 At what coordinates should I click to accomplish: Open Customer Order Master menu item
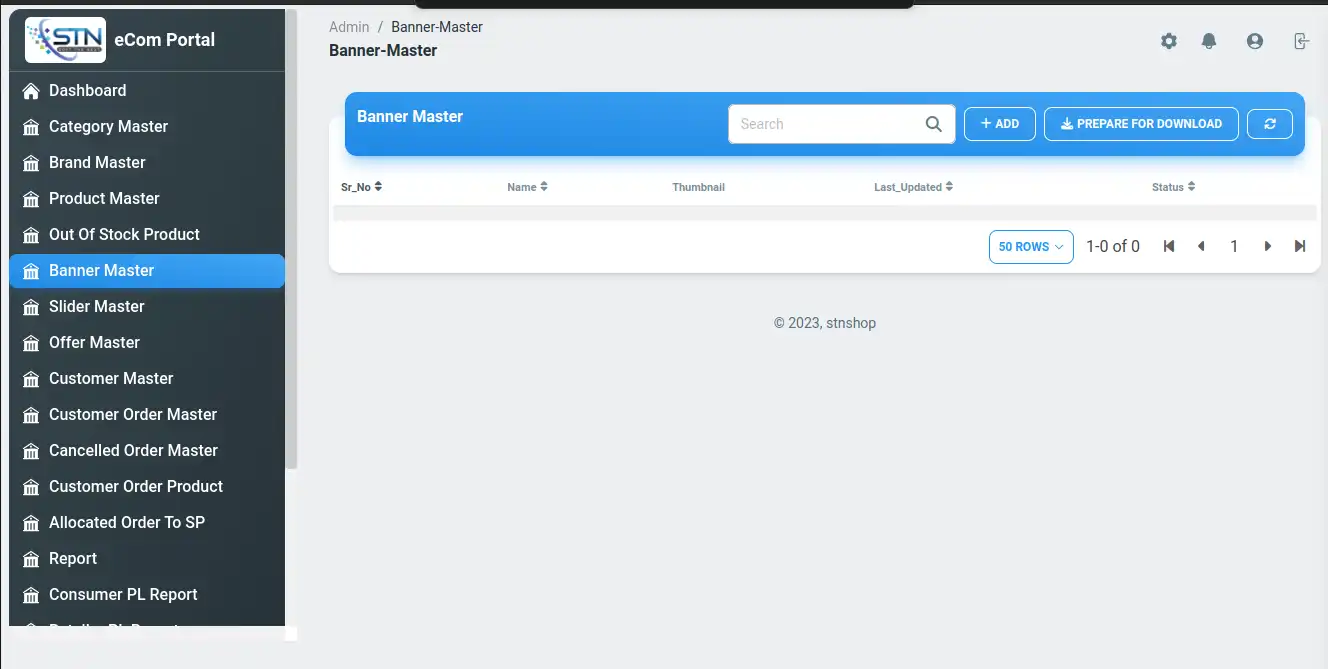click(132, 414)
